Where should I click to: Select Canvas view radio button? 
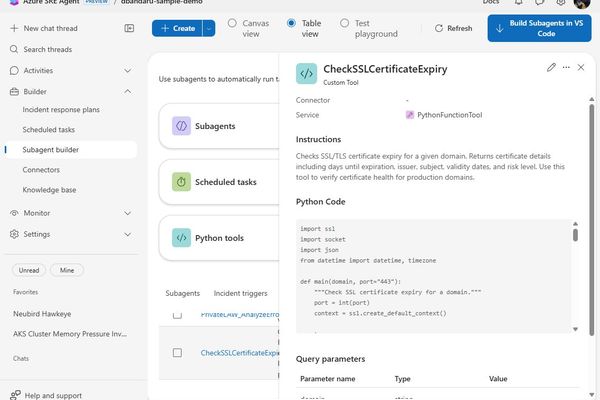click(232, 23)
